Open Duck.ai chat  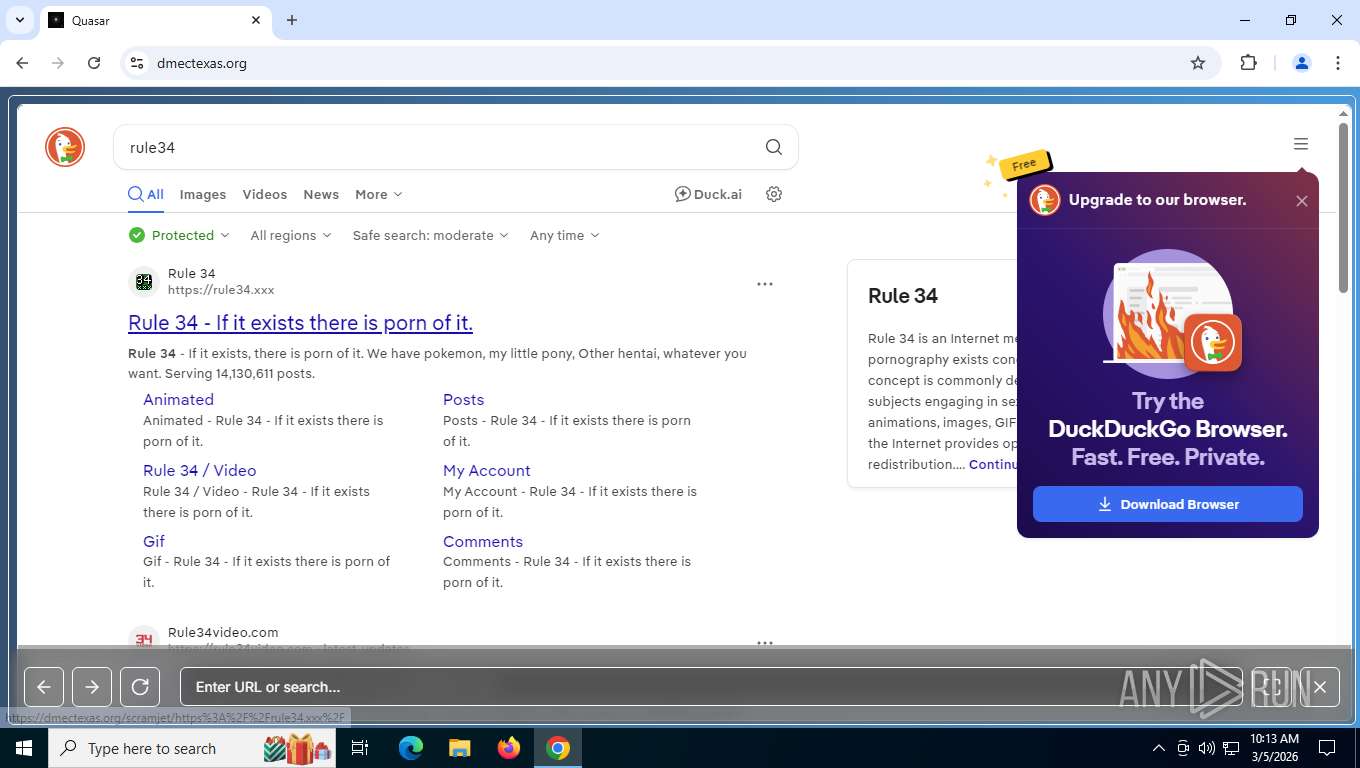pyautogui.click(x=708, y=194)
